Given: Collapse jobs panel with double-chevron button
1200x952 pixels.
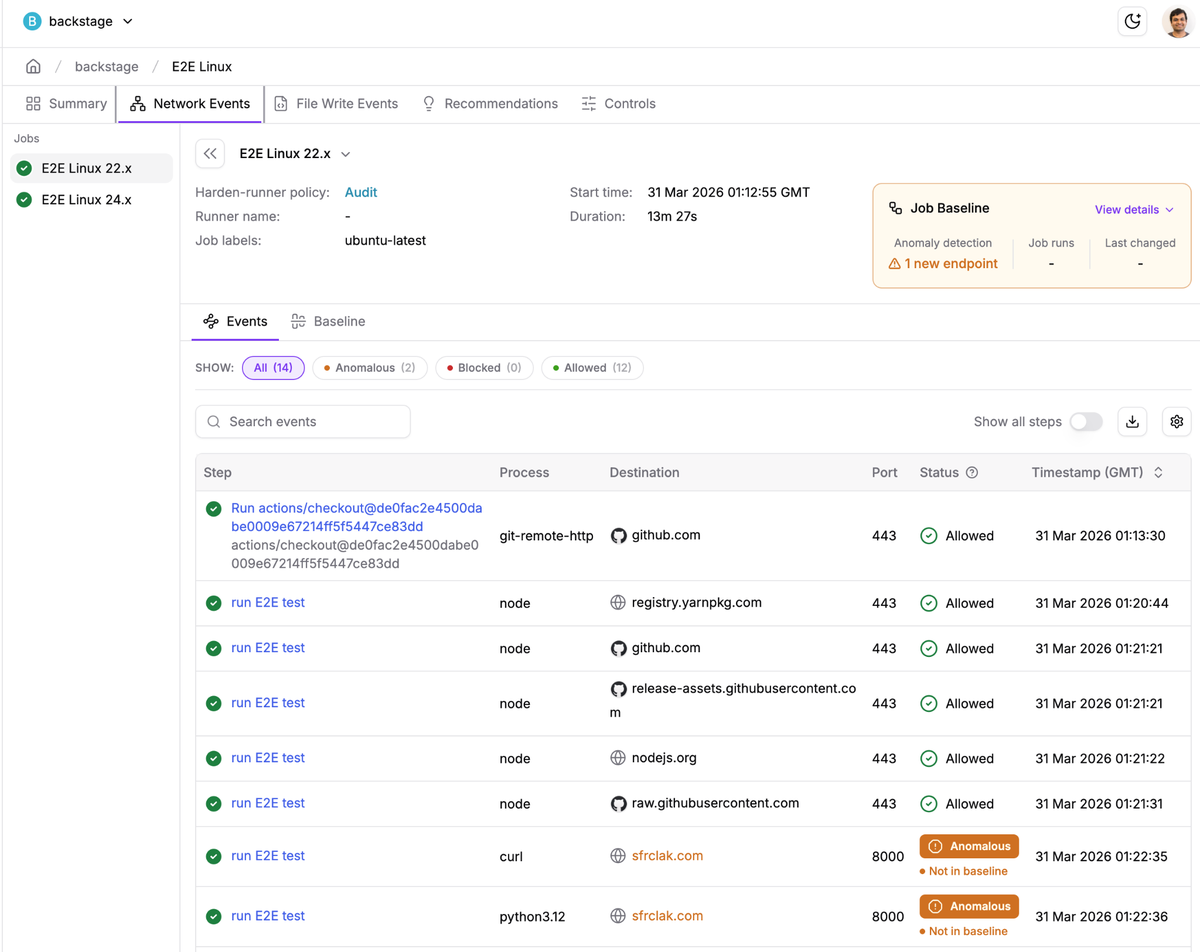Looking at the screenshot, I should point(210,154).
